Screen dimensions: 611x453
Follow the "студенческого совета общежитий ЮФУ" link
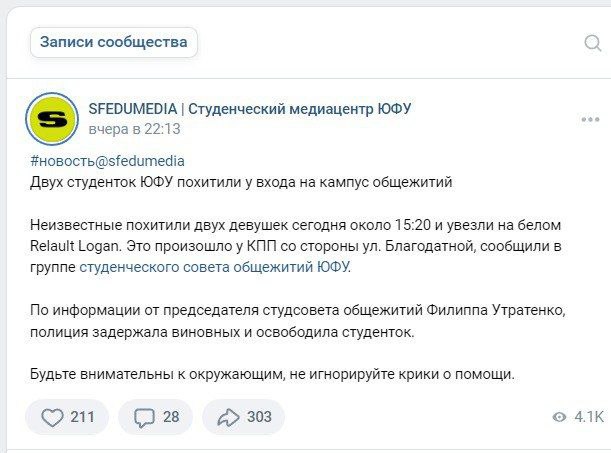215,267
